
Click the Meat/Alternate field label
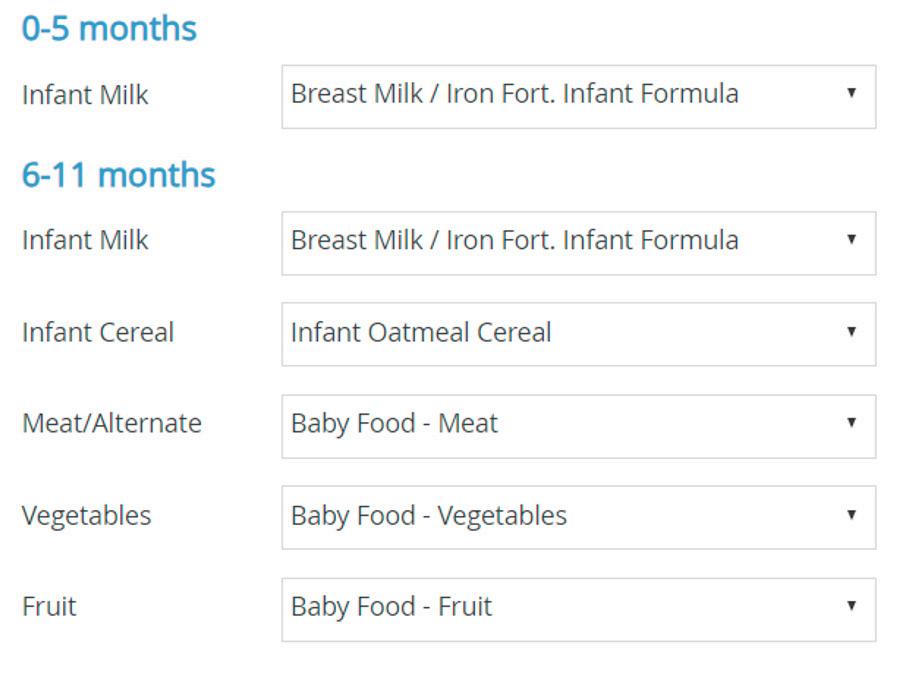point(111,423)
